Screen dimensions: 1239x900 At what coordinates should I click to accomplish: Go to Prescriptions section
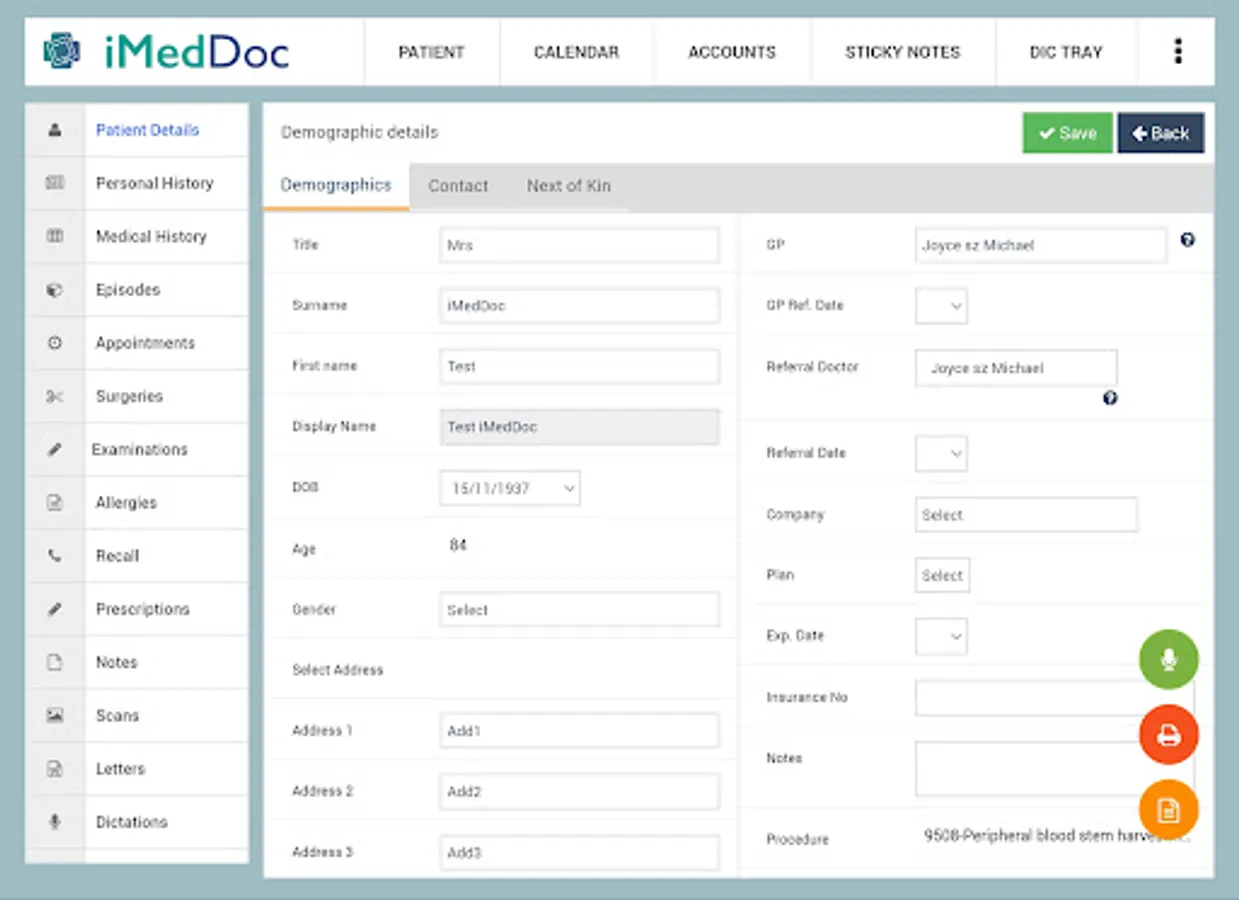point(142,609)
